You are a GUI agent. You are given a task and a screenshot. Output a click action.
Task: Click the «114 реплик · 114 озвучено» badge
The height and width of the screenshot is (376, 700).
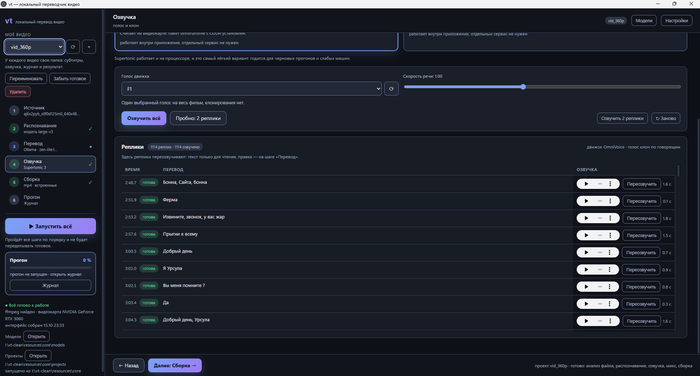(x=175, y=147)
